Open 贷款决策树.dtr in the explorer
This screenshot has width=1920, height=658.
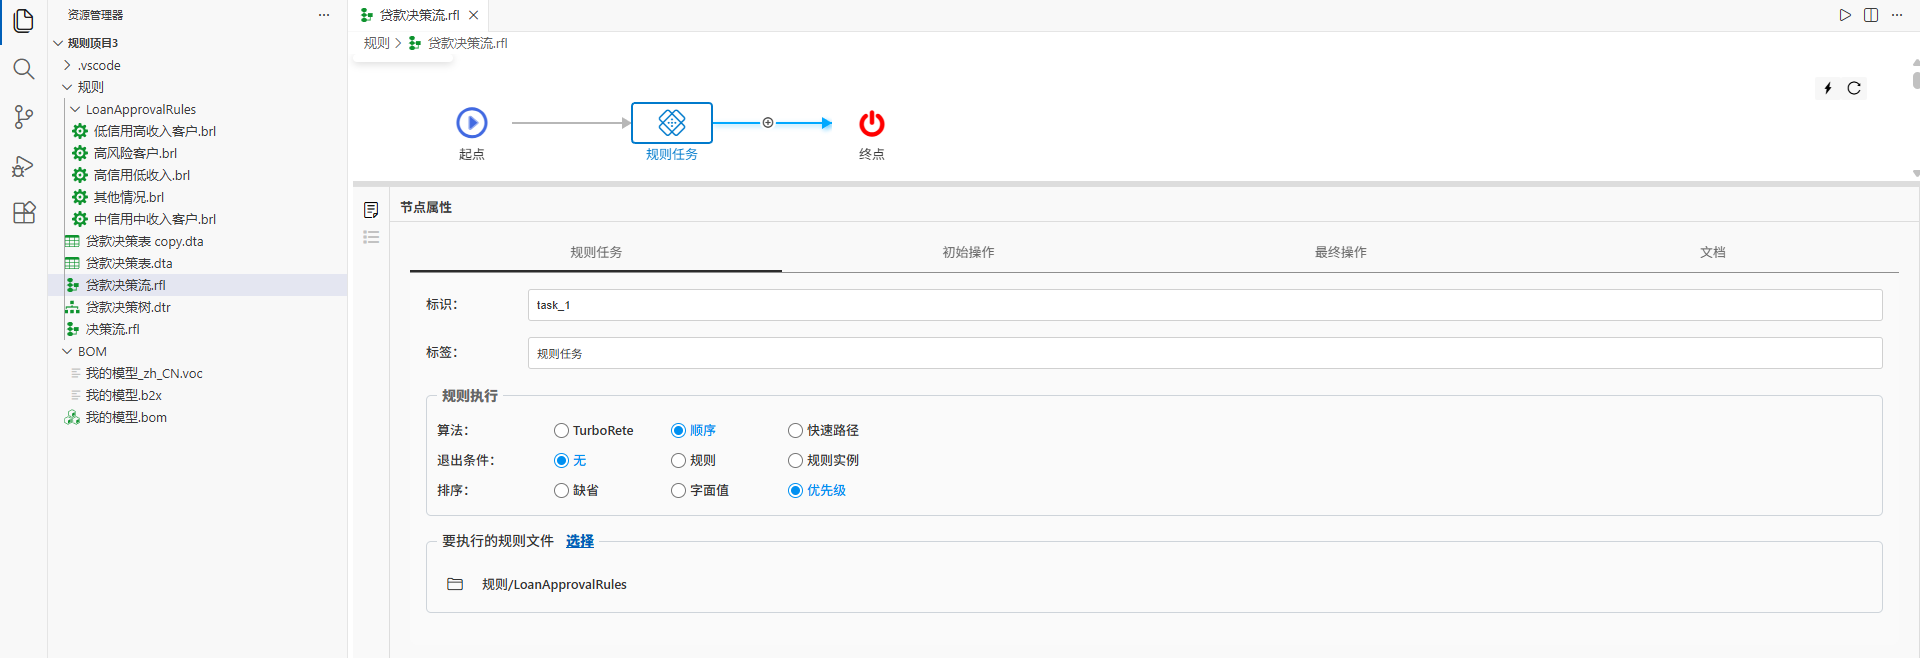point(128,308)
